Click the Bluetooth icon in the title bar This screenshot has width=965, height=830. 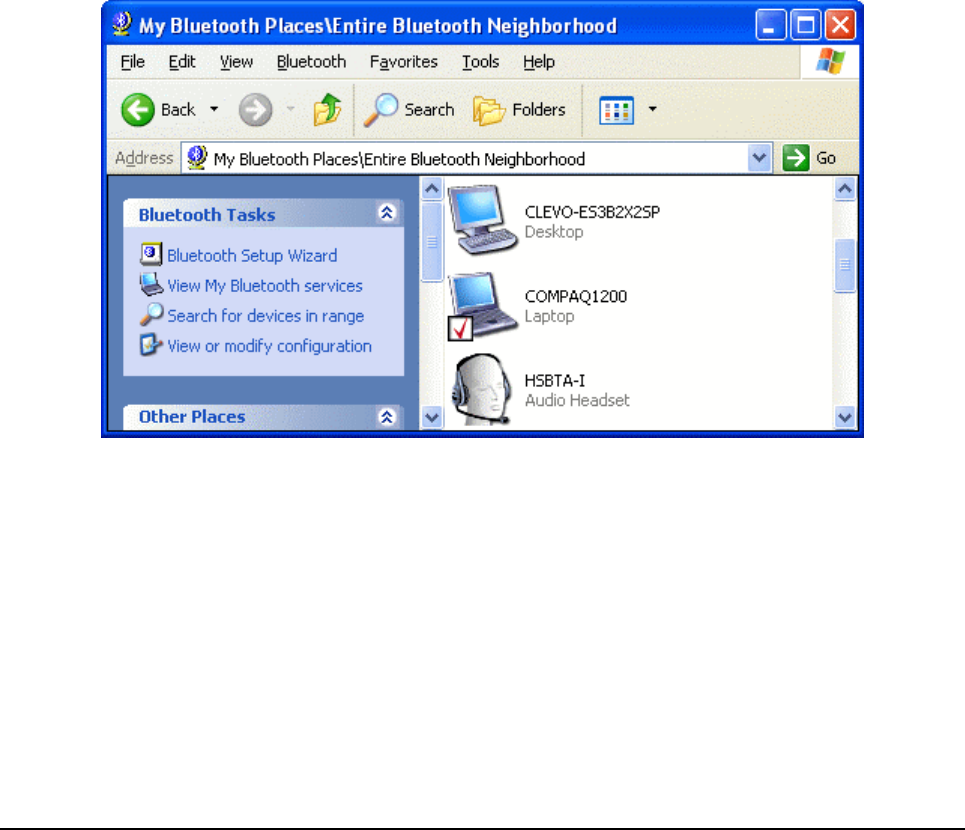122,25
